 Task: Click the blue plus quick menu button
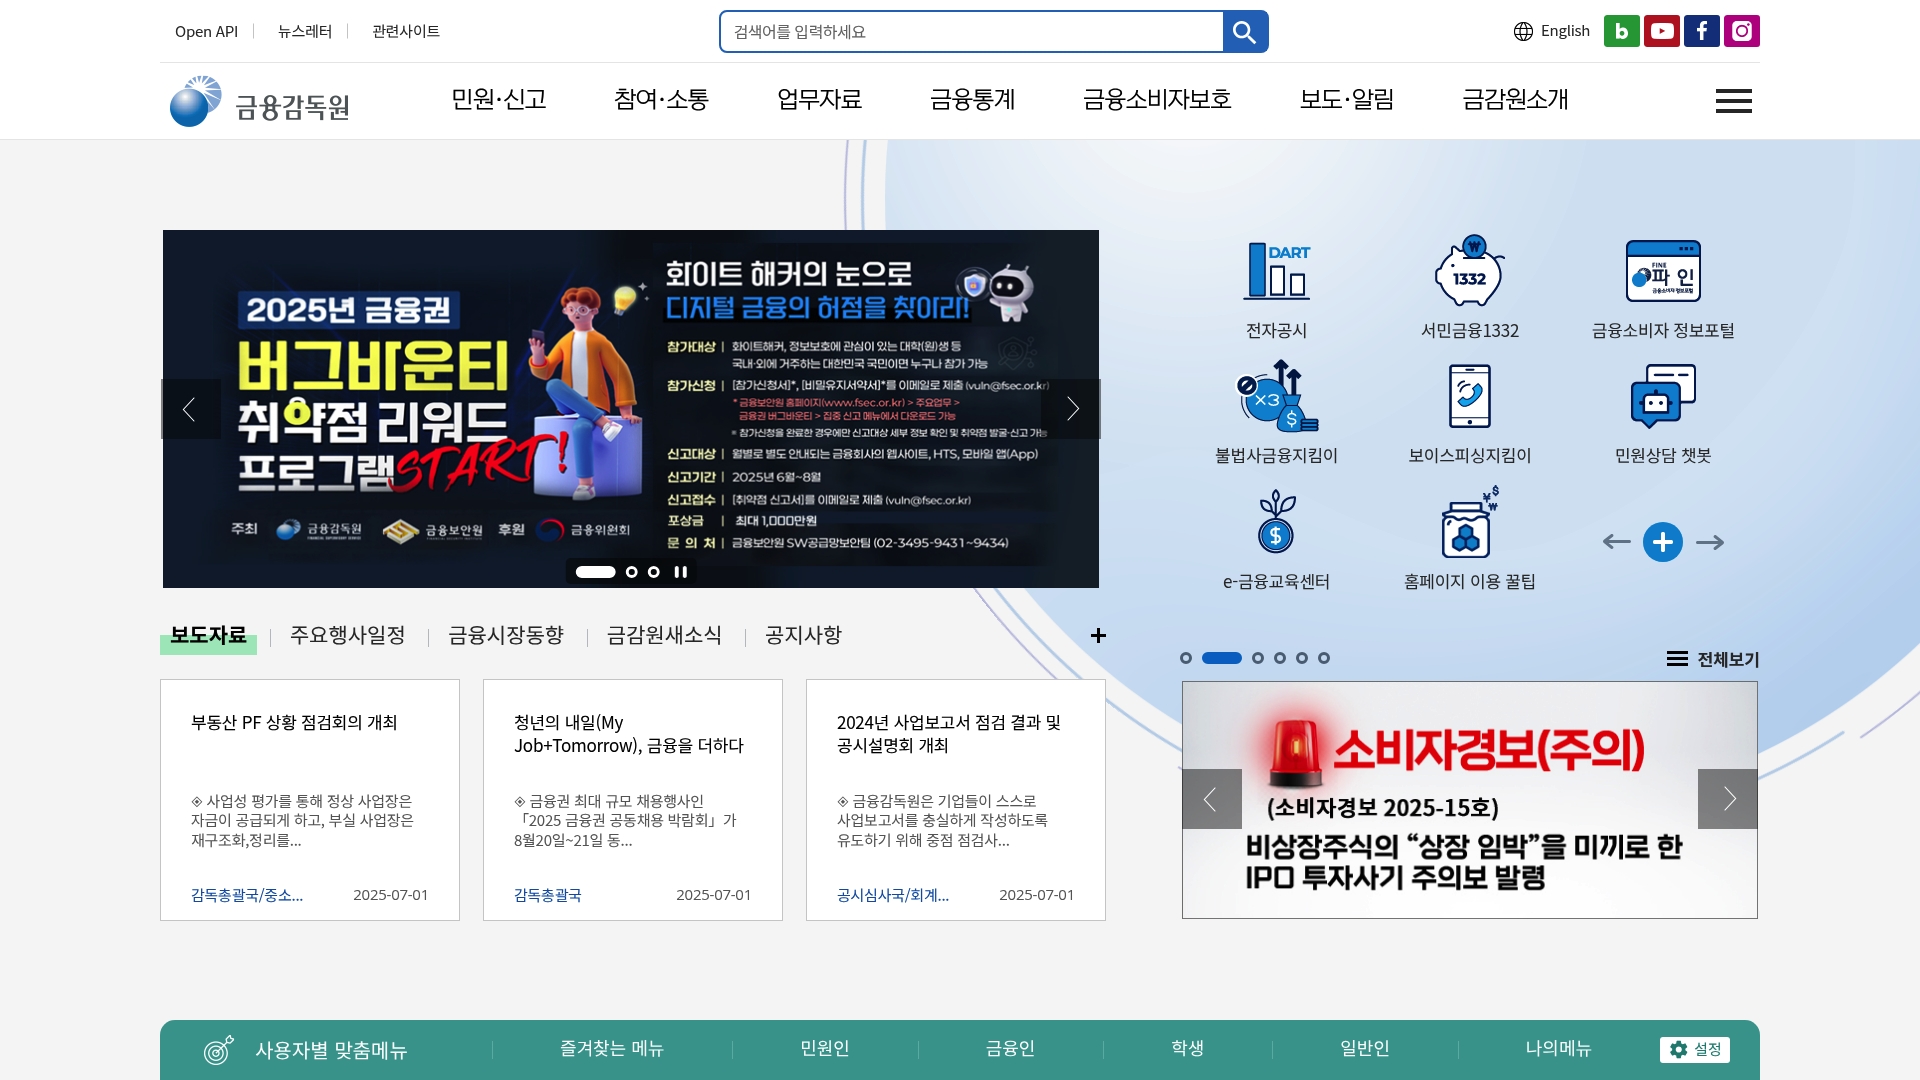pyautogui.click(x=1663, y=542)
